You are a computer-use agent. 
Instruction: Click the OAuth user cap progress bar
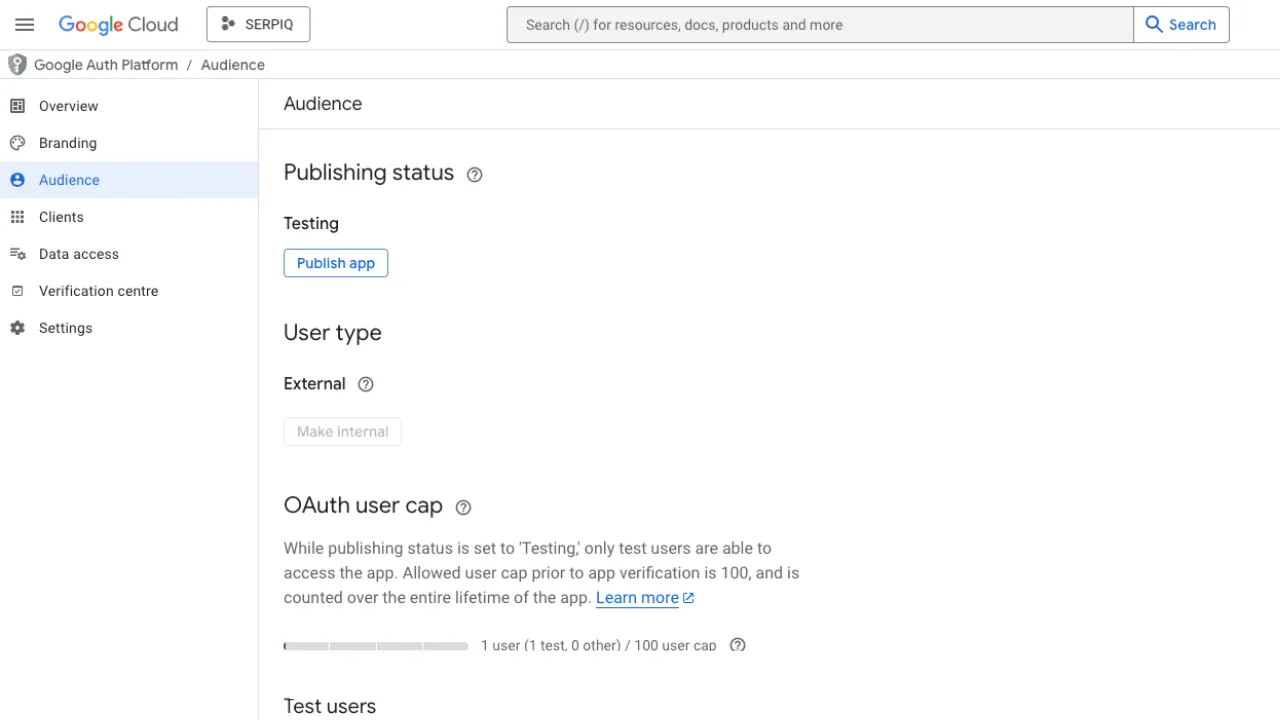point(376,646)
